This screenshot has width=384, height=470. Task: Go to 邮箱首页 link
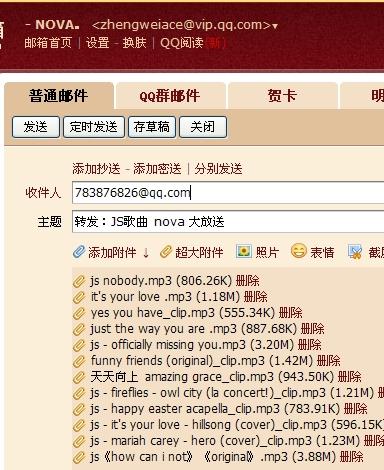point(48,43)
